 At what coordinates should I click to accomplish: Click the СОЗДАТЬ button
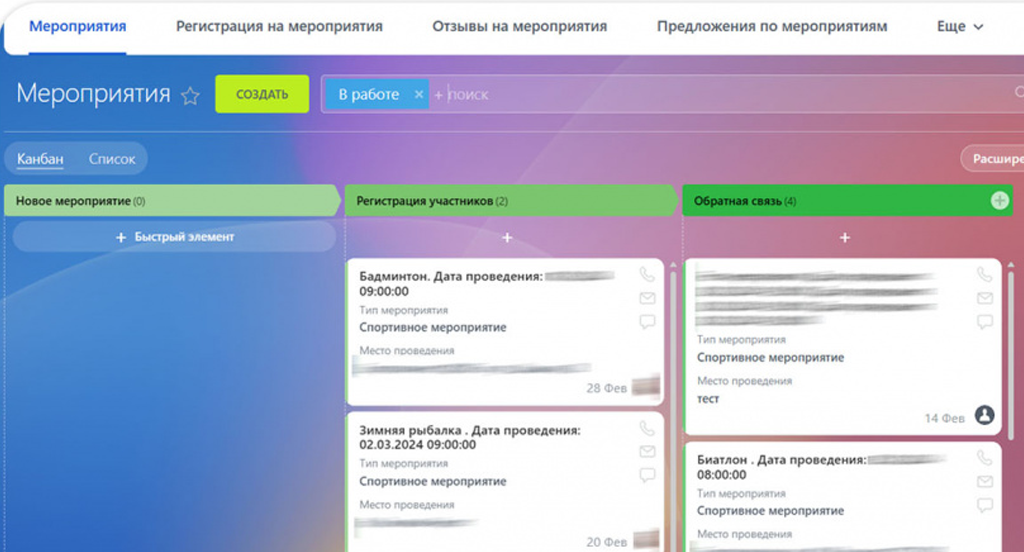262,95
